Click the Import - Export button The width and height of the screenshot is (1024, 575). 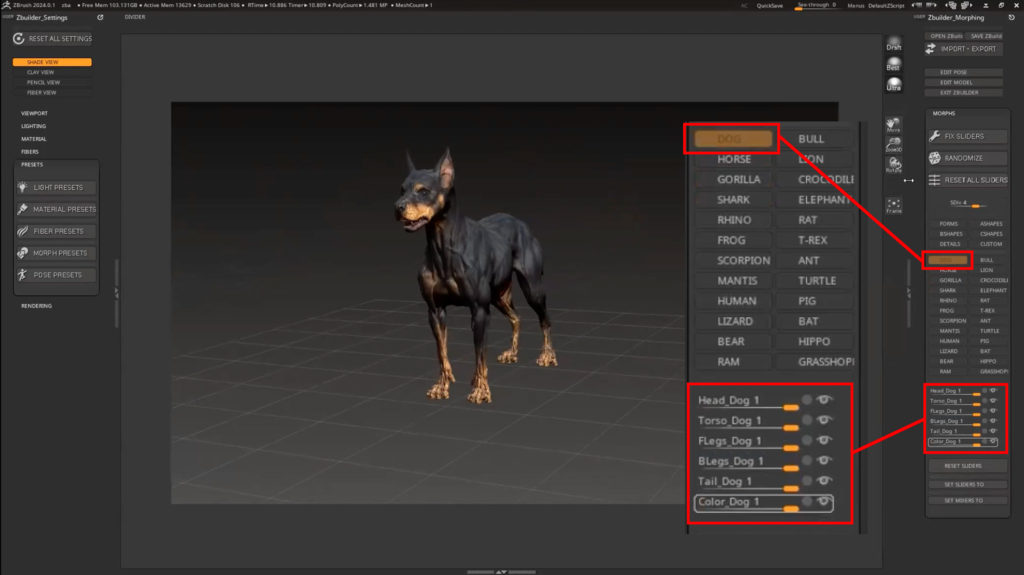[x=964, y=48]
